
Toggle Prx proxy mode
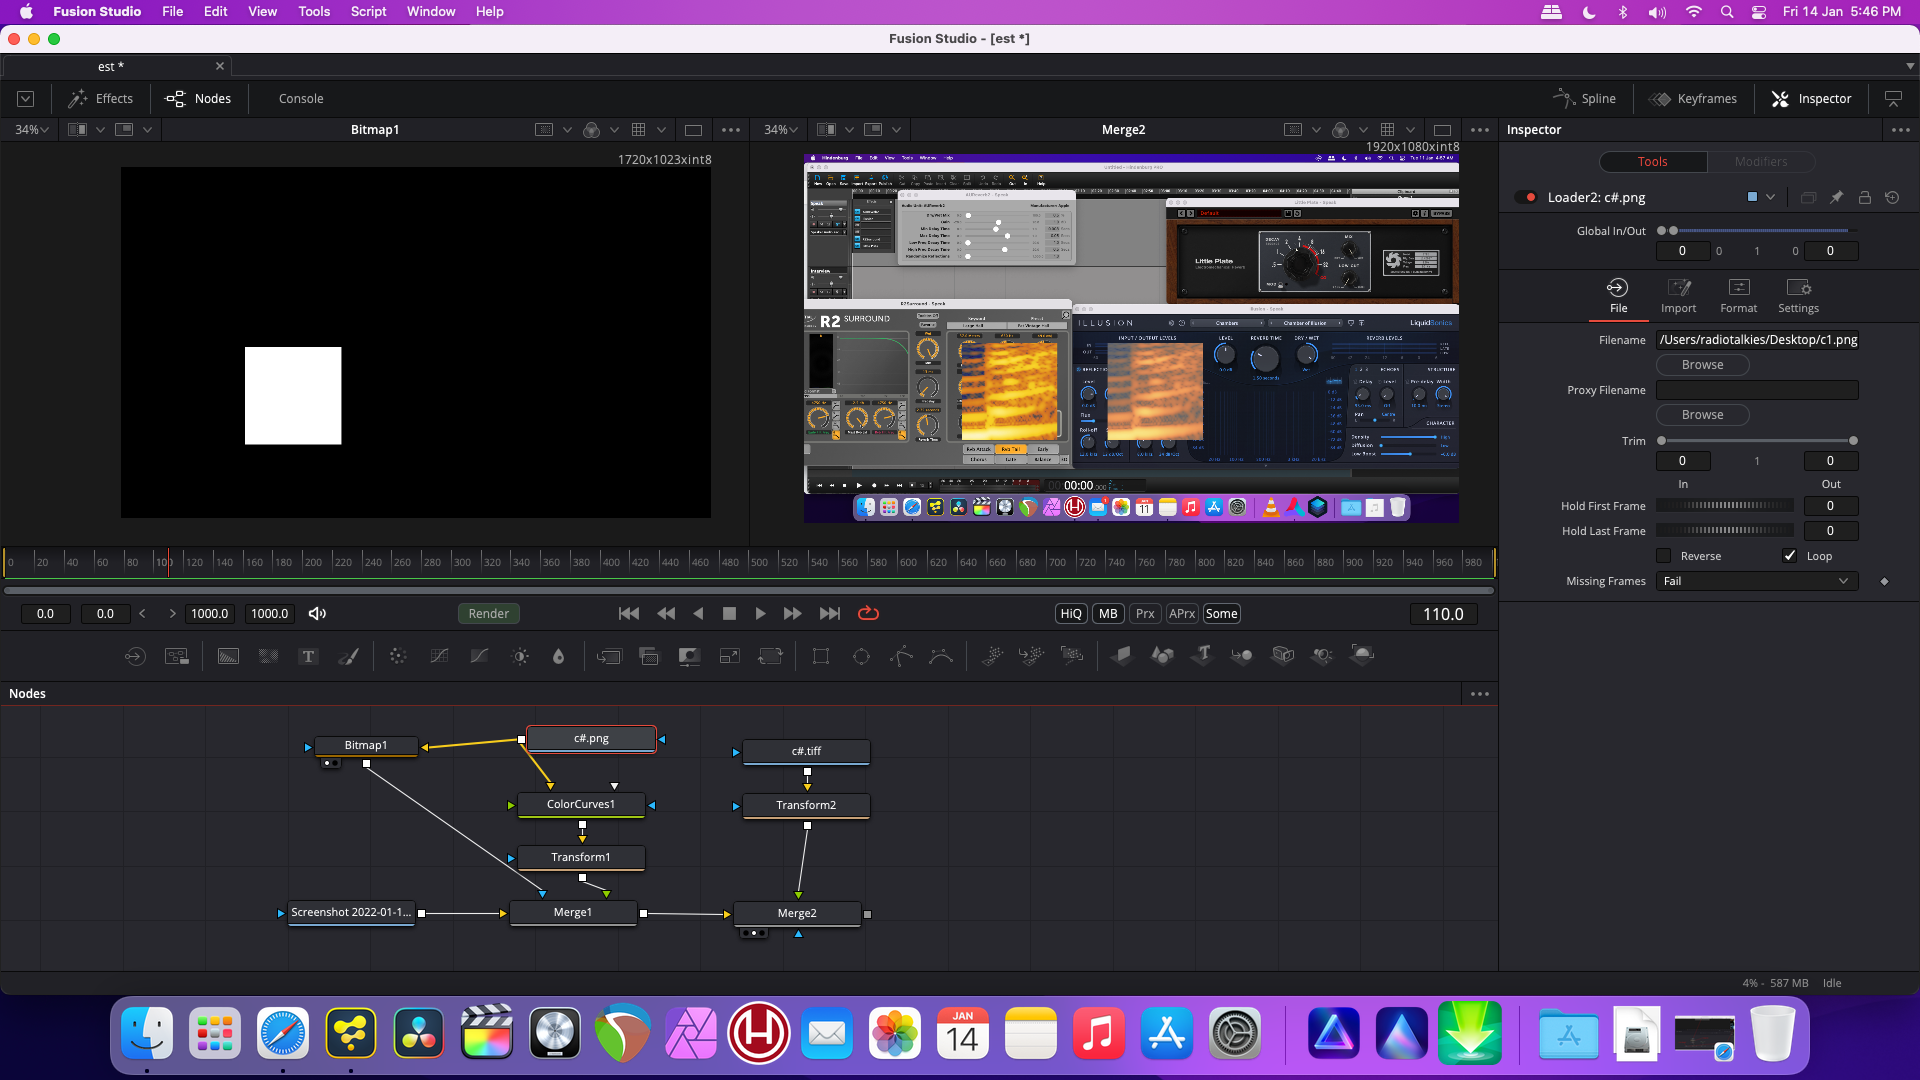(1145, 614)
